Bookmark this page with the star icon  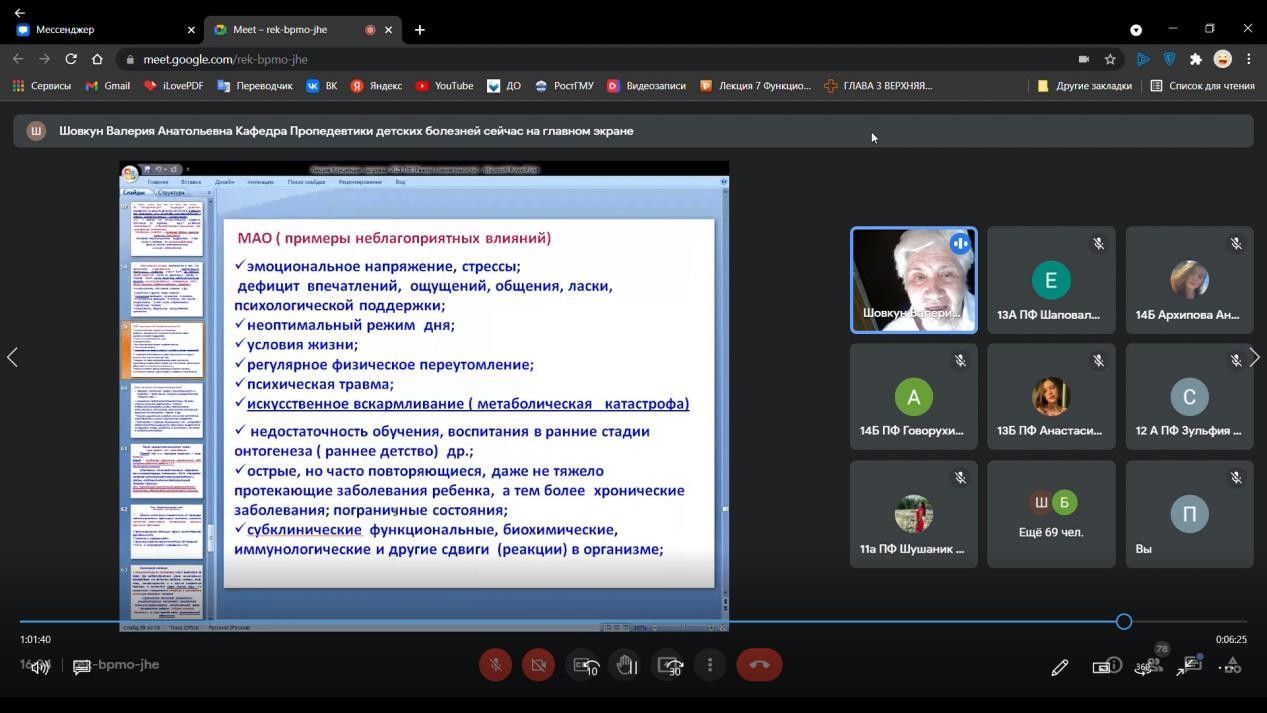click(x=1110, y=59)
